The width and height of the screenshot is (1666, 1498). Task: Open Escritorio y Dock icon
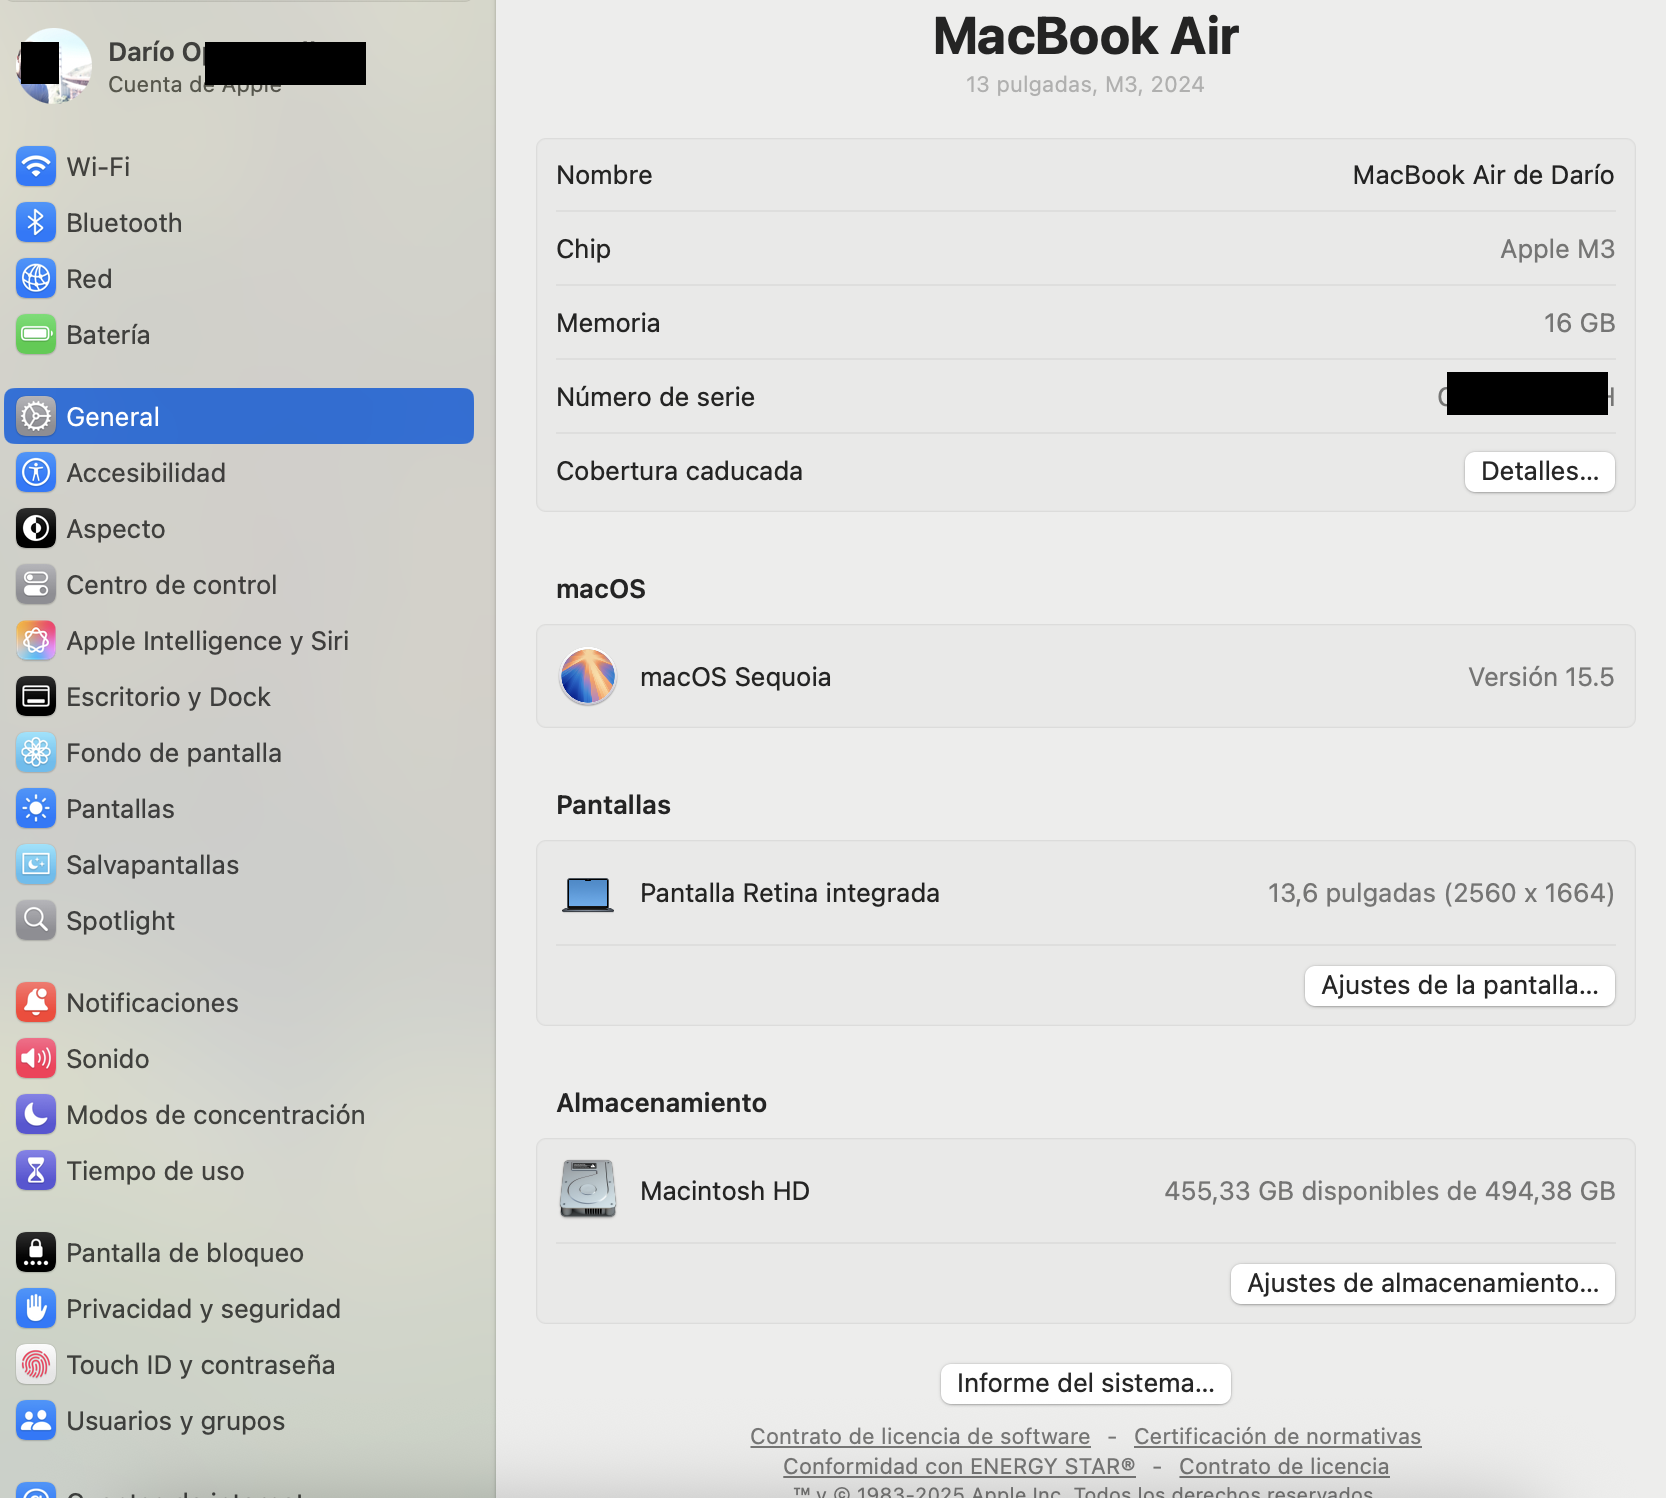coord(36,696)
